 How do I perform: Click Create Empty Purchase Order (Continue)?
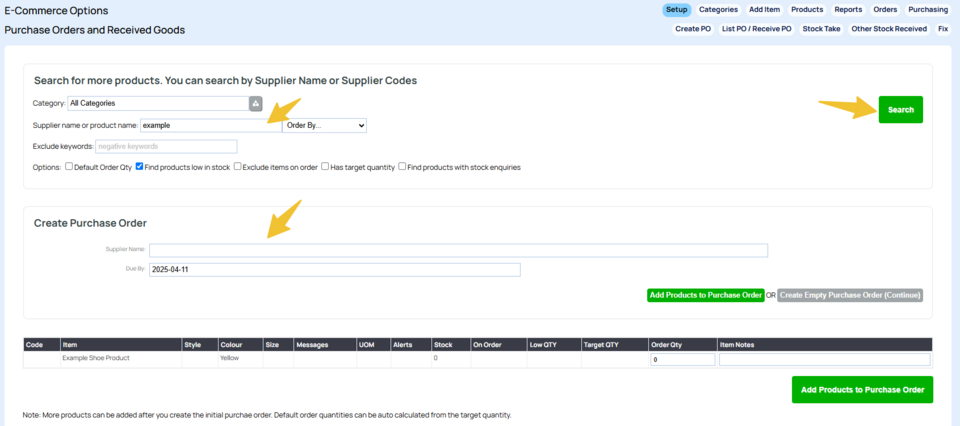click(x=850, y=295)
